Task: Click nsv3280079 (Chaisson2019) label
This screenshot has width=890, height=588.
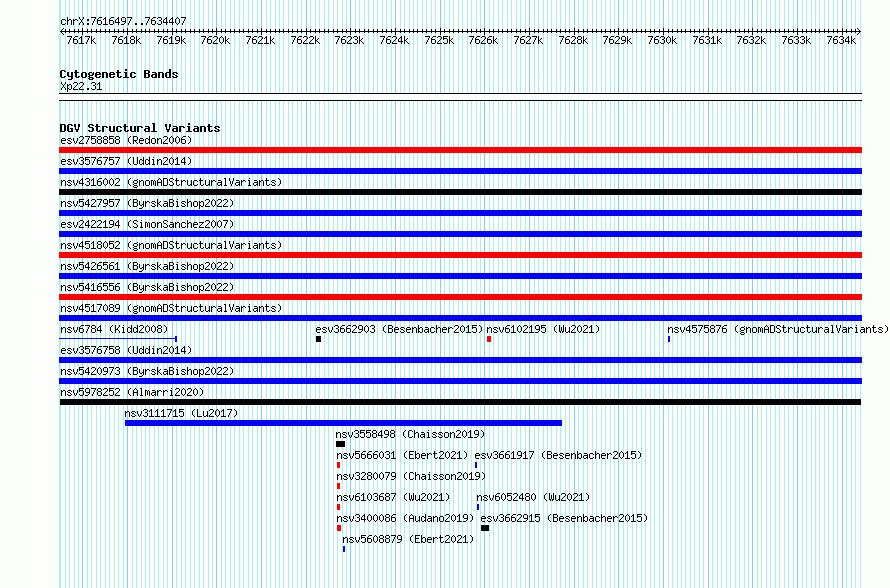Action: pos(411,476)
